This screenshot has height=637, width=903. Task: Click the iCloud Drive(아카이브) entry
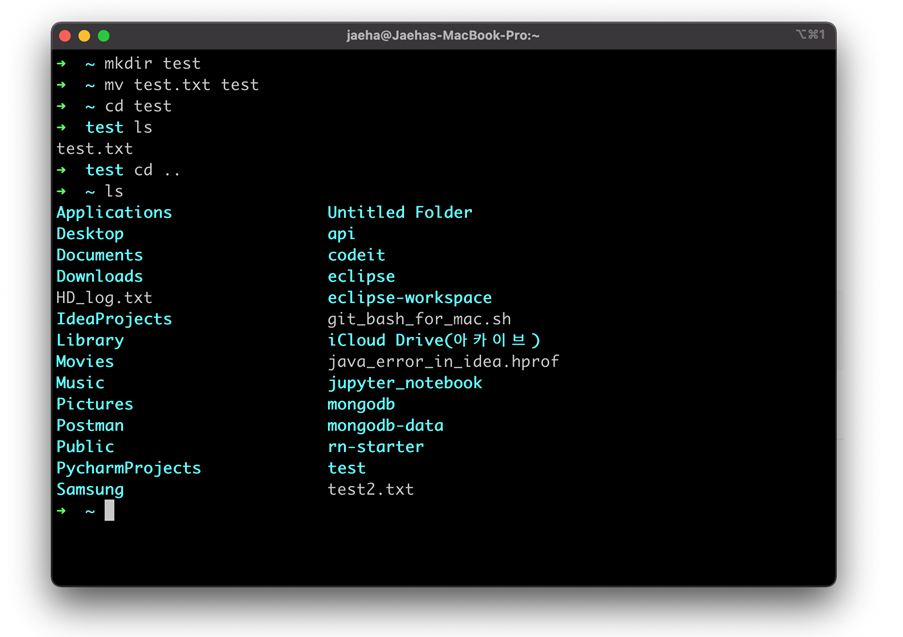434,340
